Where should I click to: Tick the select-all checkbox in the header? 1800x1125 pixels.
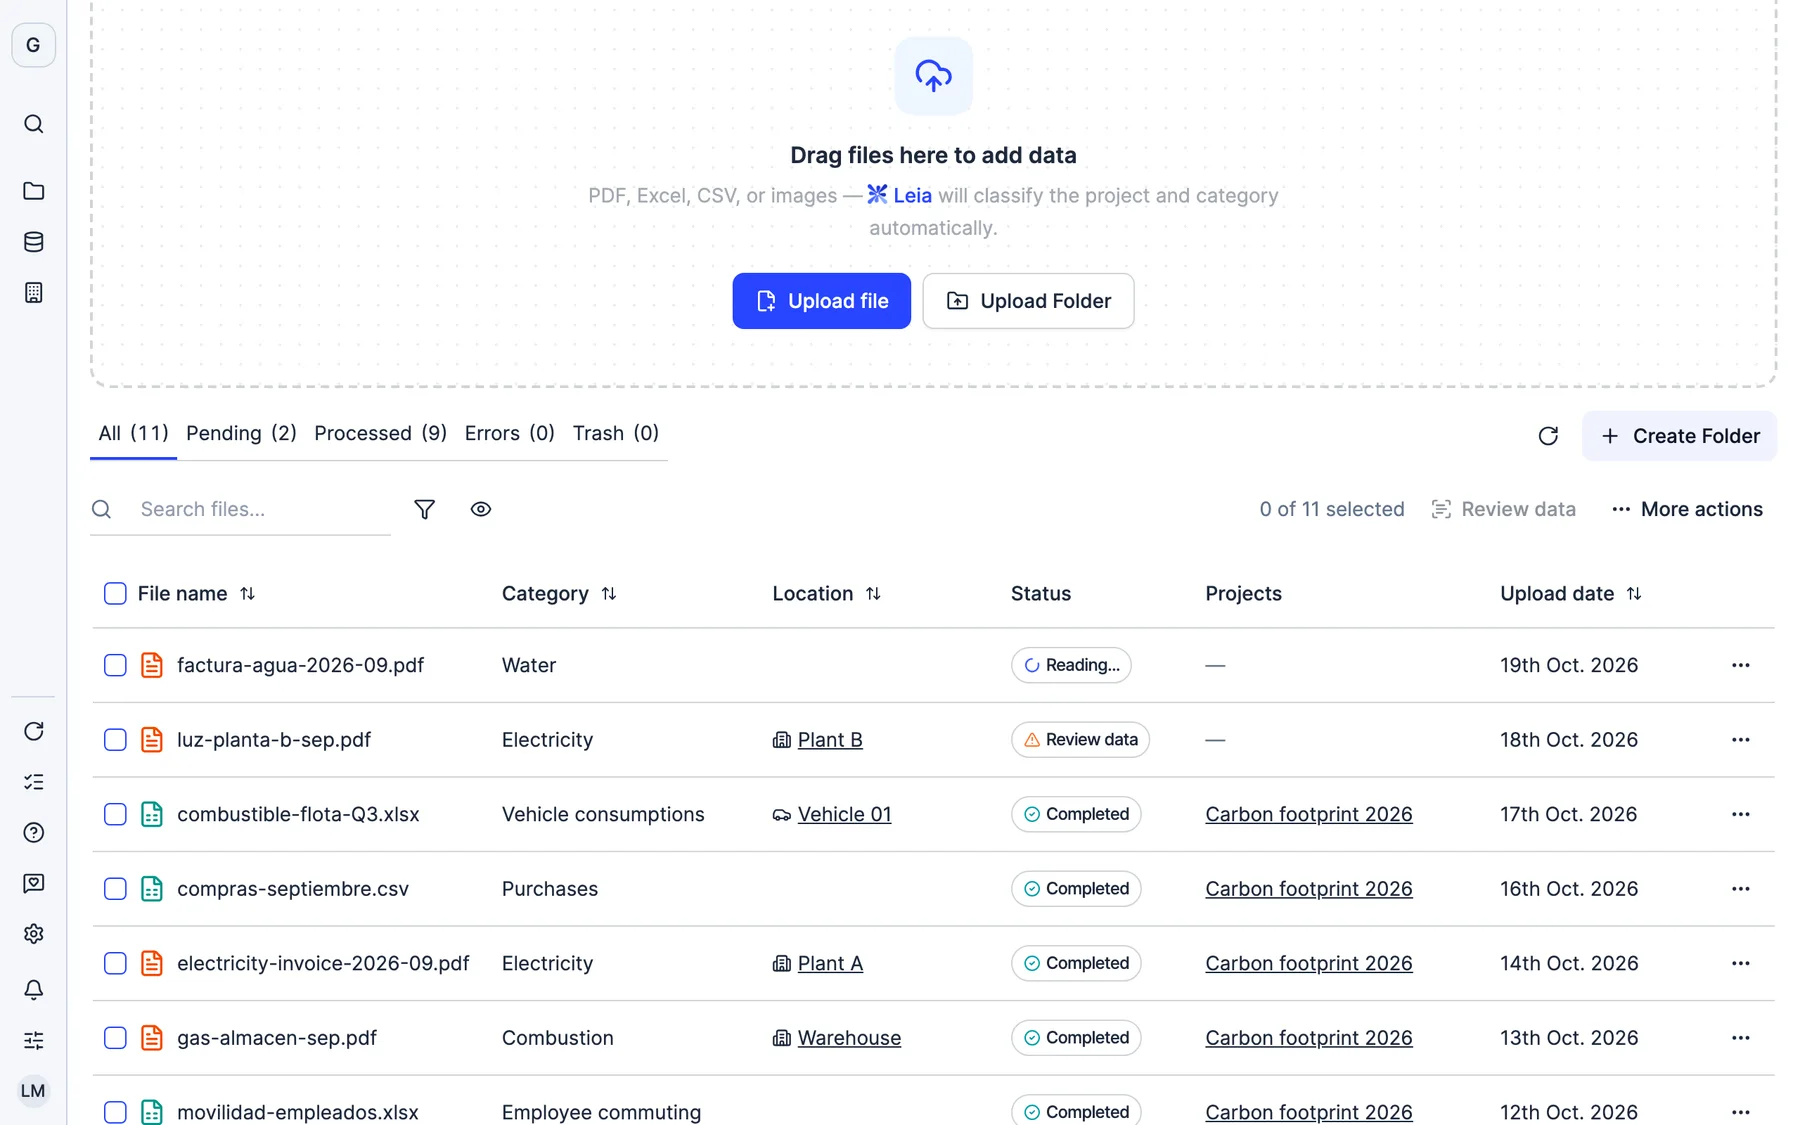115,593
